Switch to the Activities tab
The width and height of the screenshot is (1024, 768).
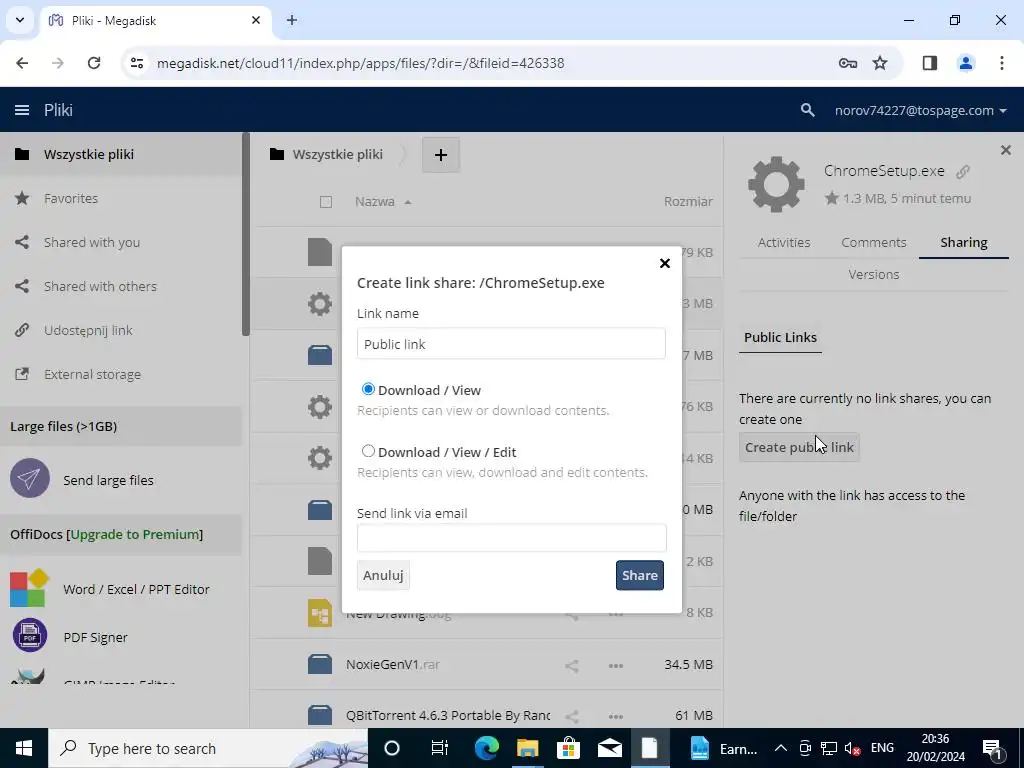pos(784,242)
